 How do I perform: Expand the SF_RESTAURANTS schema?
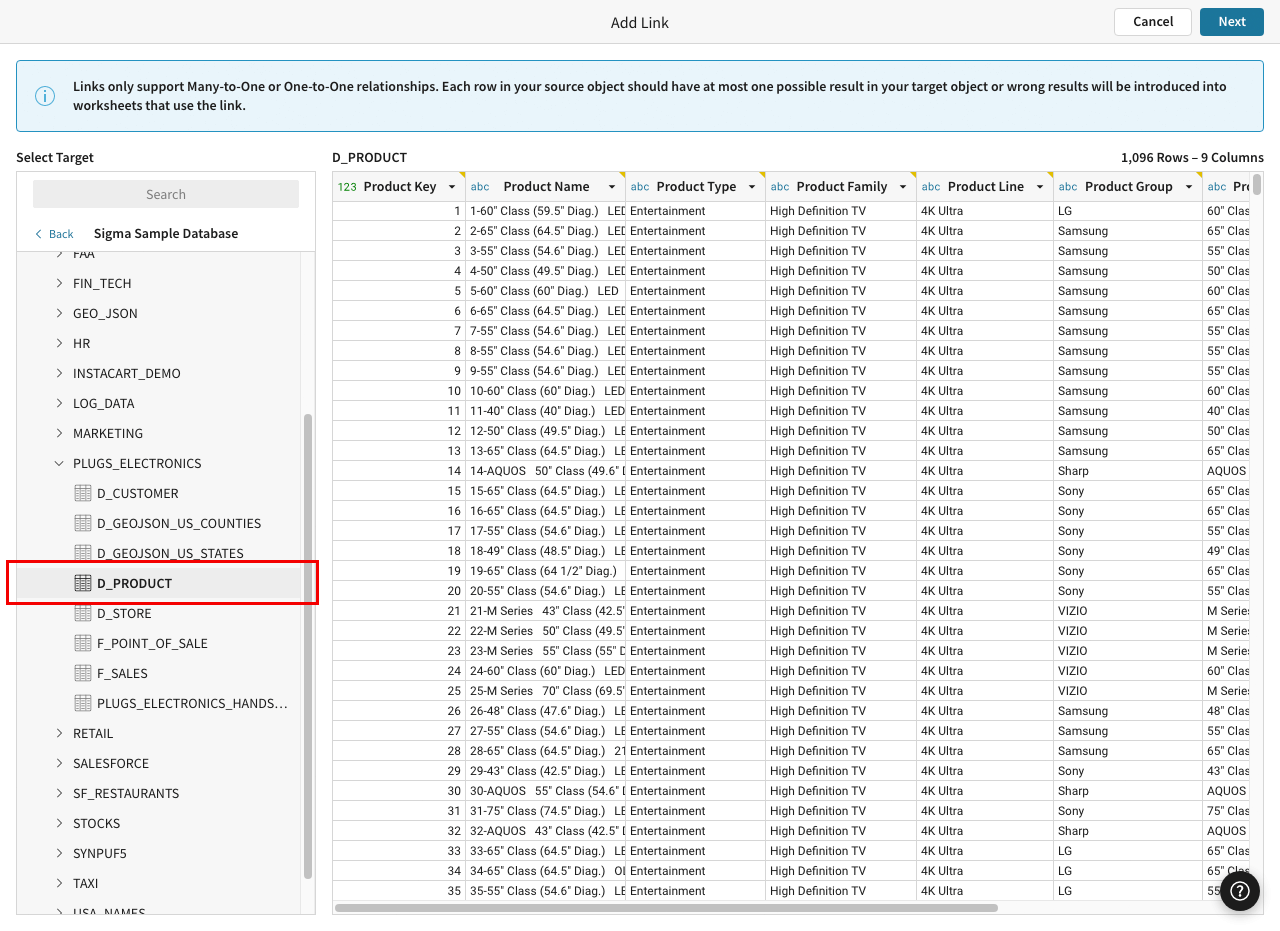tap(60, 793)
